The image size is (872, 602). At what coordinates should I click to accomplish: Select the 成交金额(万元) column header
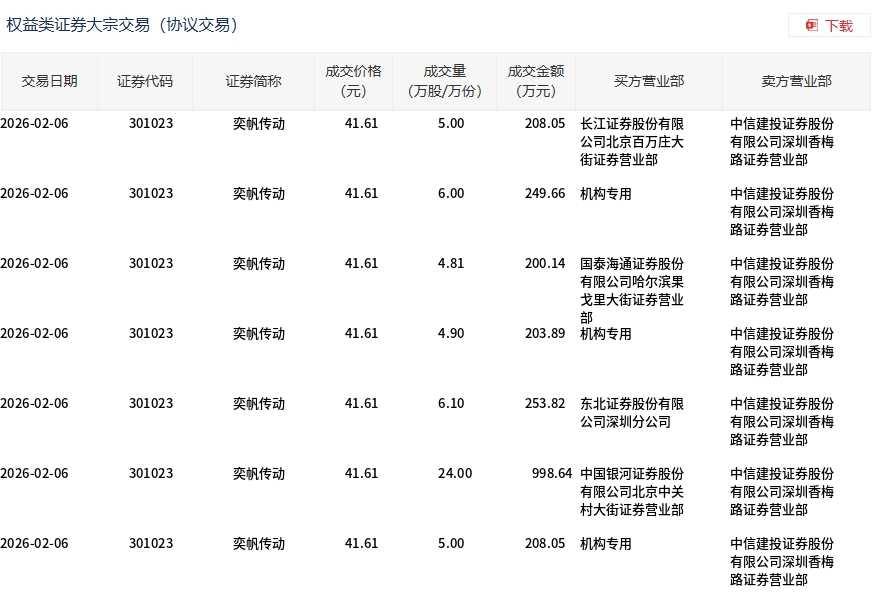(536, 81)
